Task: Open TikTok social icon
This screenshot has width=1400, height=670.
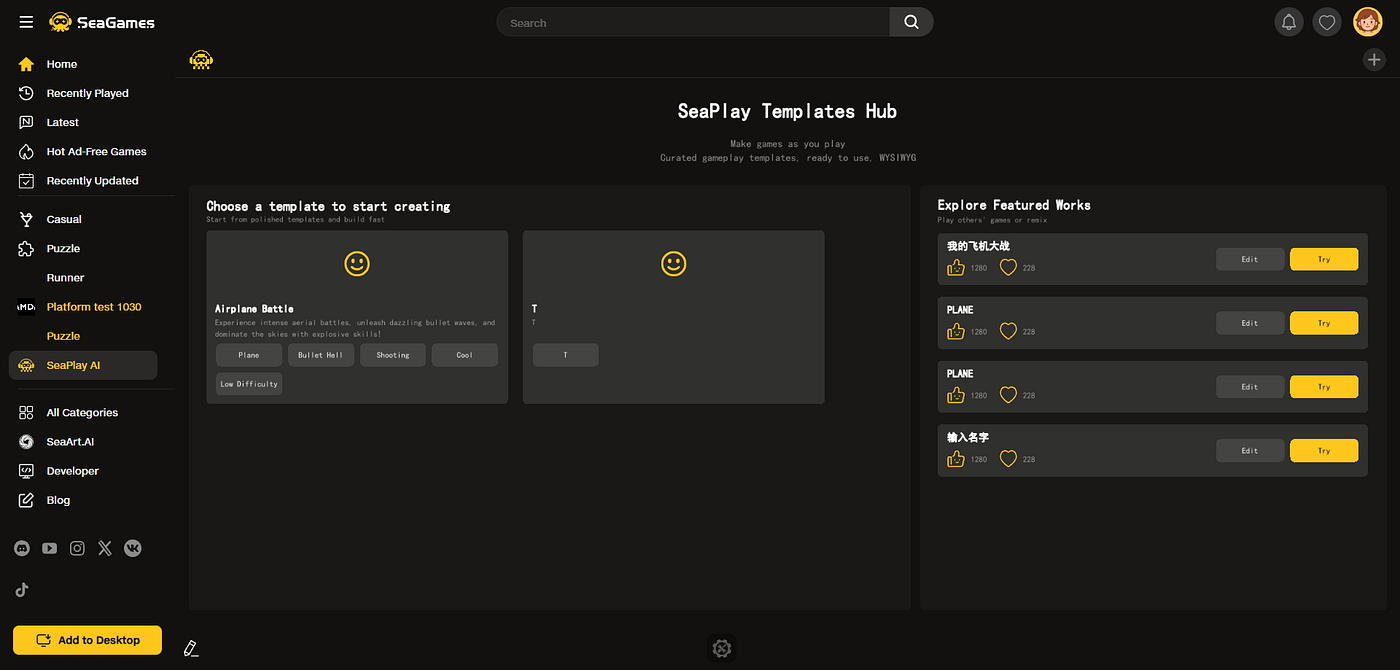Action: [x=22, y=589]
